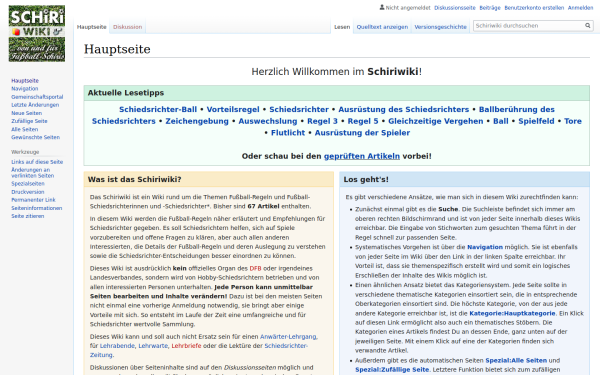Open the Beiträge link

(490, 8)
